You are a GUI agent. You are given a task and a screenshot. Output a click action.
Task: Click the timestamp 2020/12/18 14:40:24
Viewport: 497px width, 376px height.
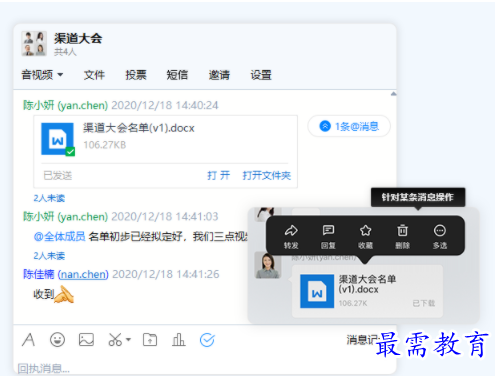[x=165, y=105]
